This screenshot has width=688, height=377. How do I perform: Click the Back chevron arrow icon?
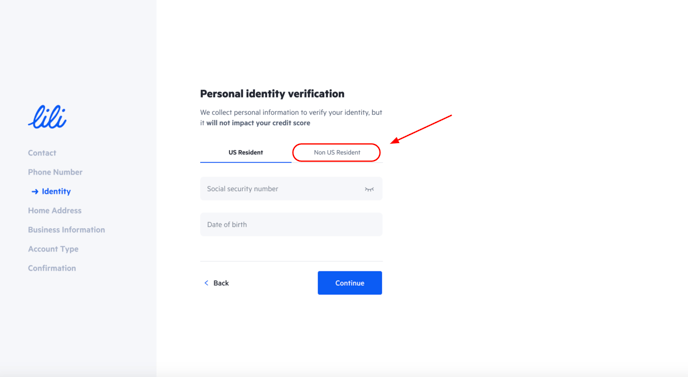tap(206, 283)
